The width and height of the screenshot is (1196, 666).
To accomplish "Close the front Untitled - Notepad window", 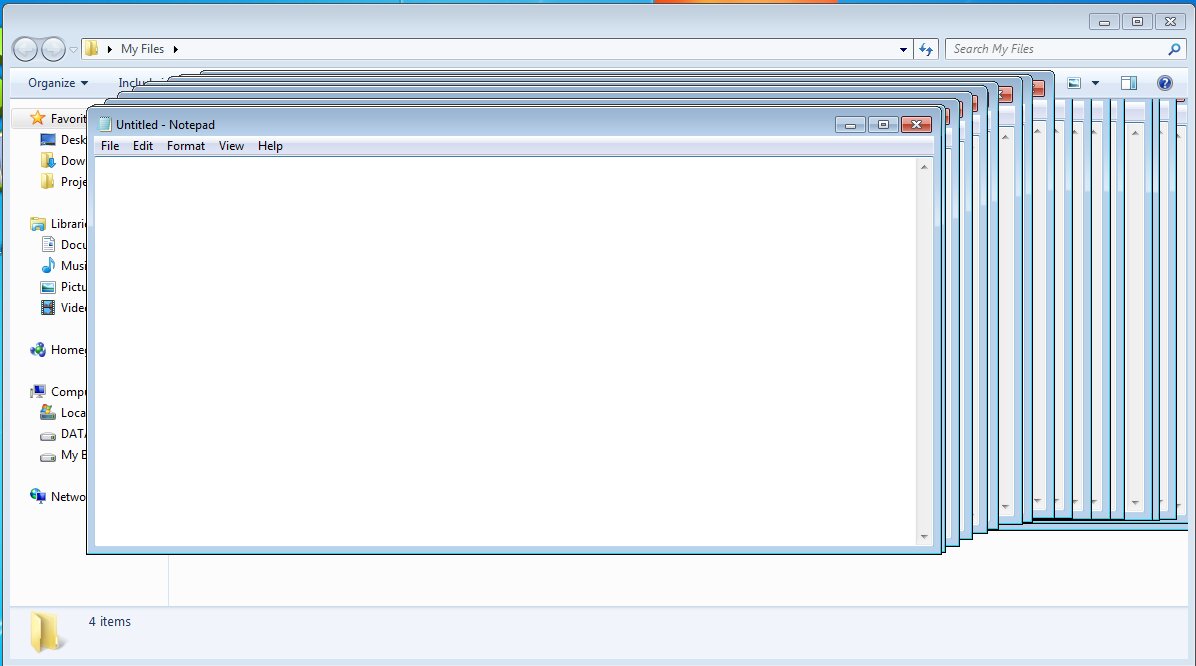I will coord(916,124).
